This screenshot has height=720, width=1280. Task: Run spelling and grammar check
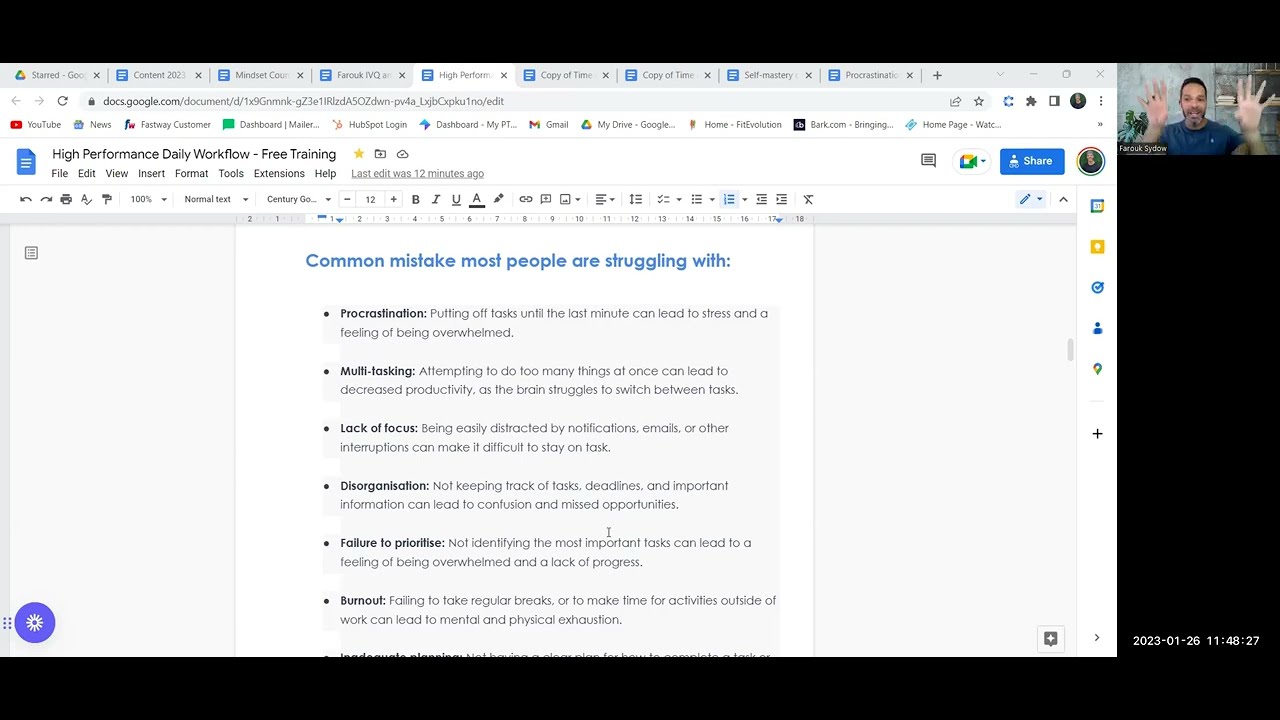pos(86,199)
